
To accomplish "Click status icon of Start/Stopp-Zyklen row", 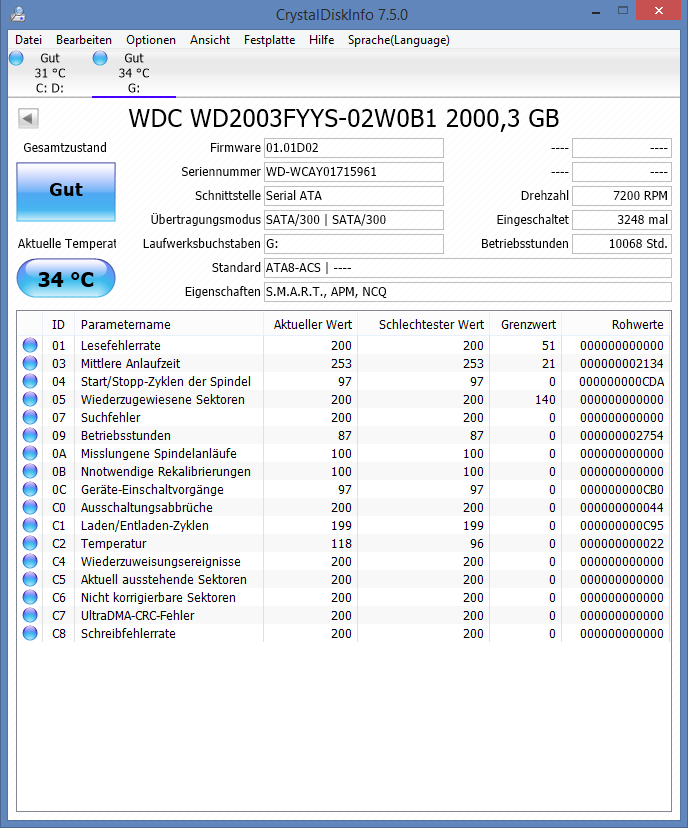I will [x=30, y=381].
